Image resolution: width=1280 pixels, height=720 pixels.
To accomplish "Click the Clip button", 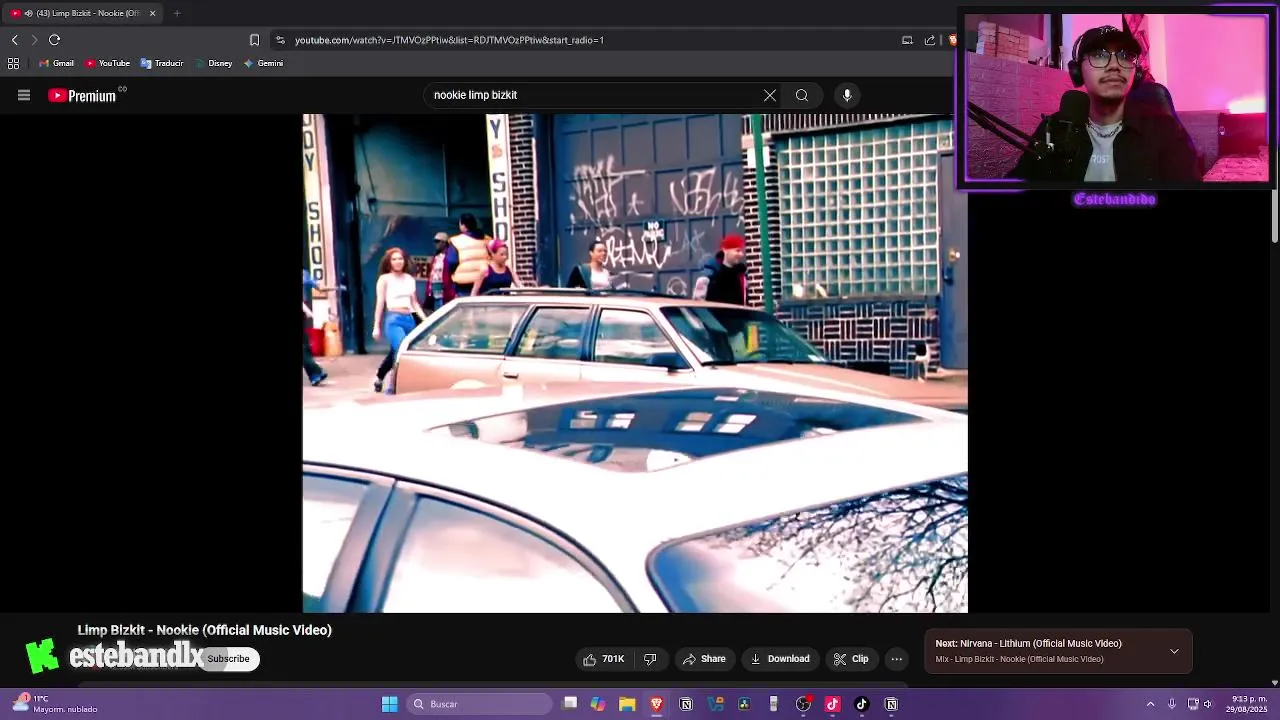I will point(852,659).
